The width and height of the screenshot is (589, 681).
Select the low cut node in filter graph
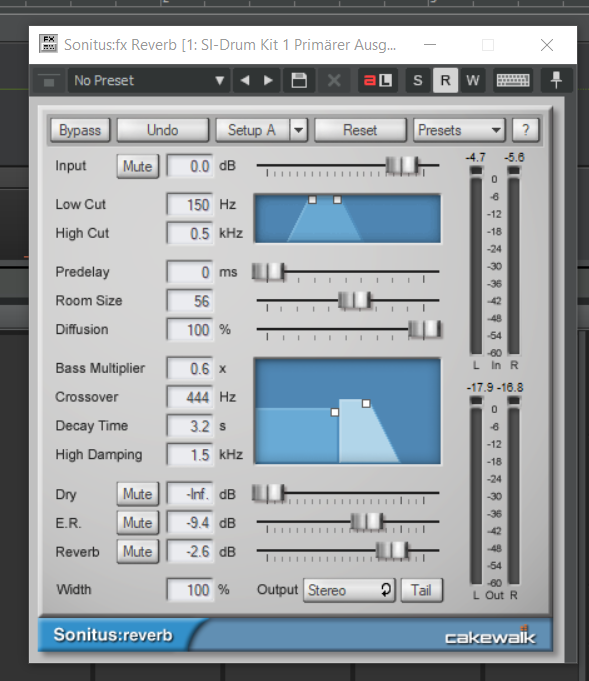[312, 200]
